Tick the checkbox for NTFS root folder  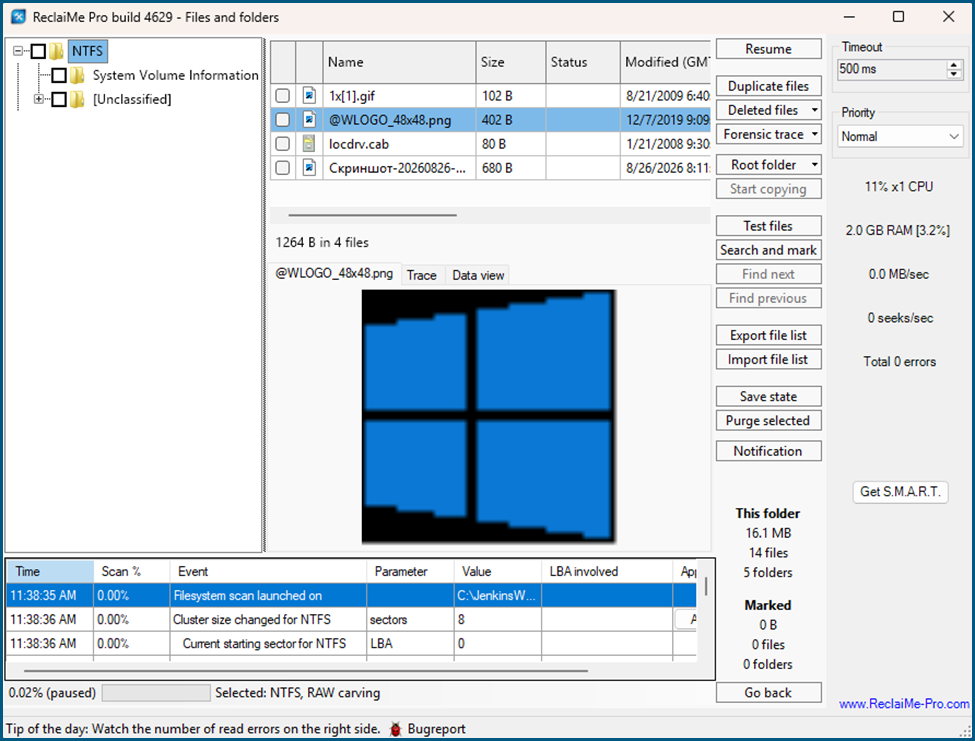(39, 51)
